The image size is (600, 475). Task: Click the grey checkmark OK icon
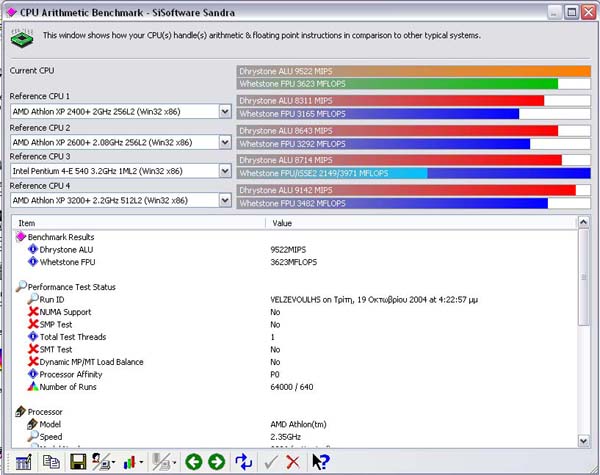271,462
